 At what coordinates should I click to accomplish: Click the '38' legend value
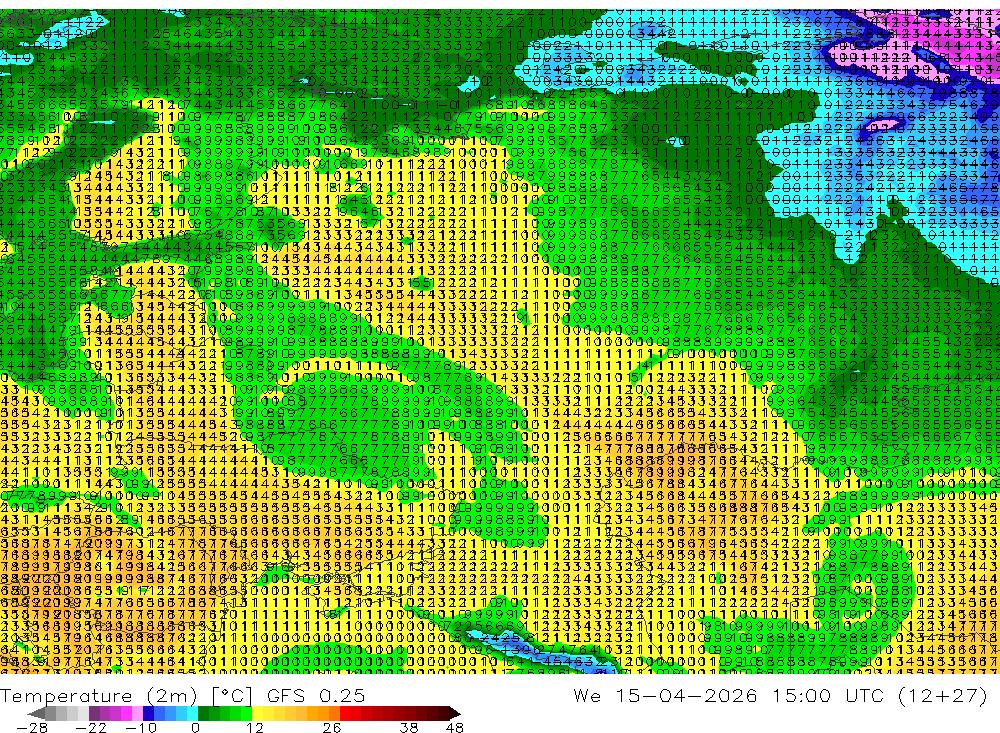coord(409,727)
